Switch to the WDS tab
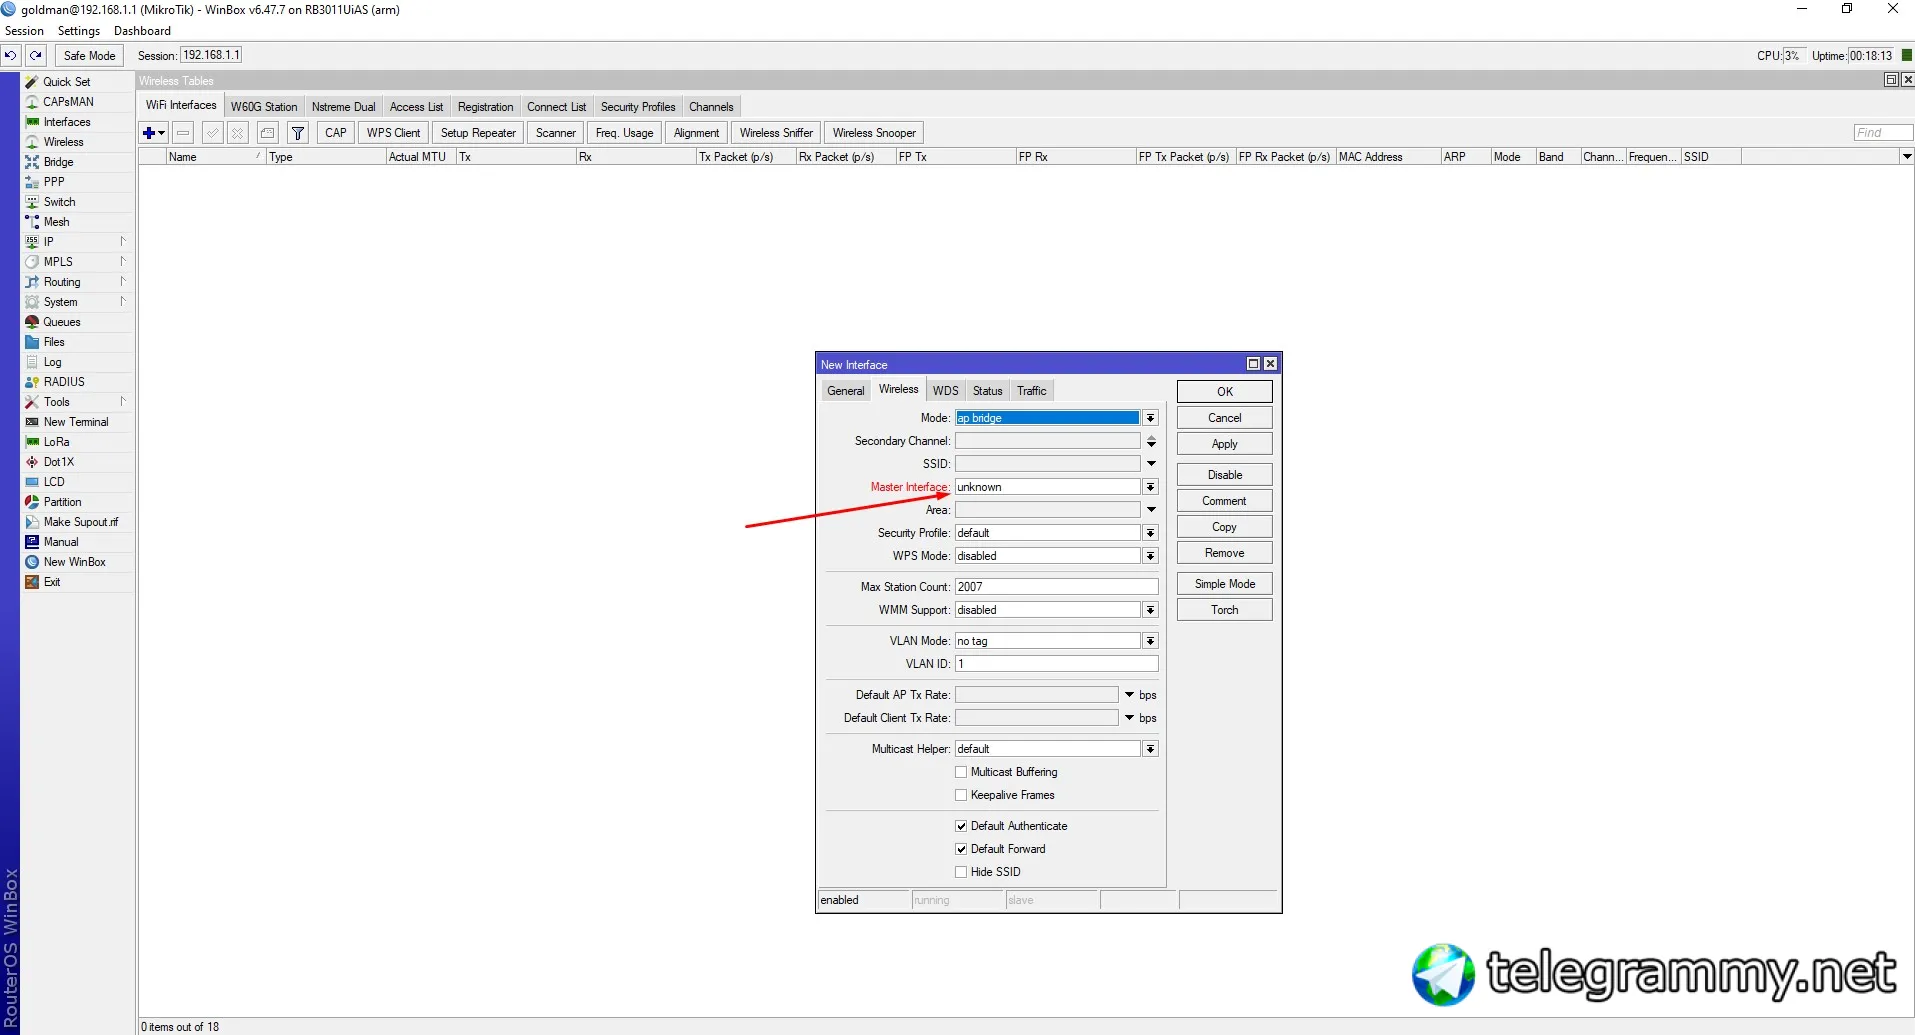The width and height of the screenshot is (1915, 1035). point(946,391)
